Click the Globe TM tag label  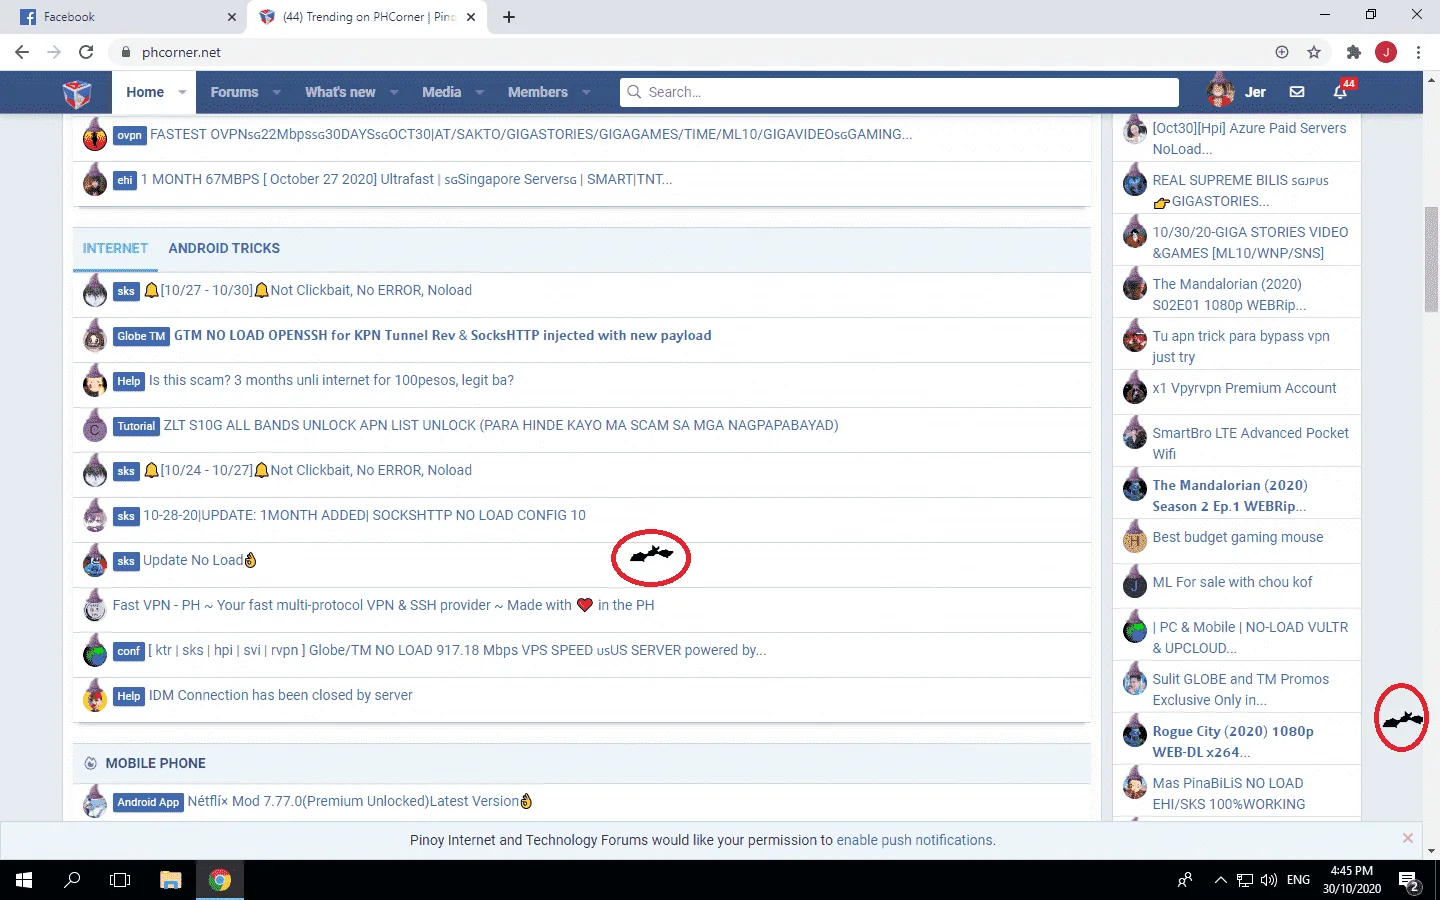[x=141, y=336]
